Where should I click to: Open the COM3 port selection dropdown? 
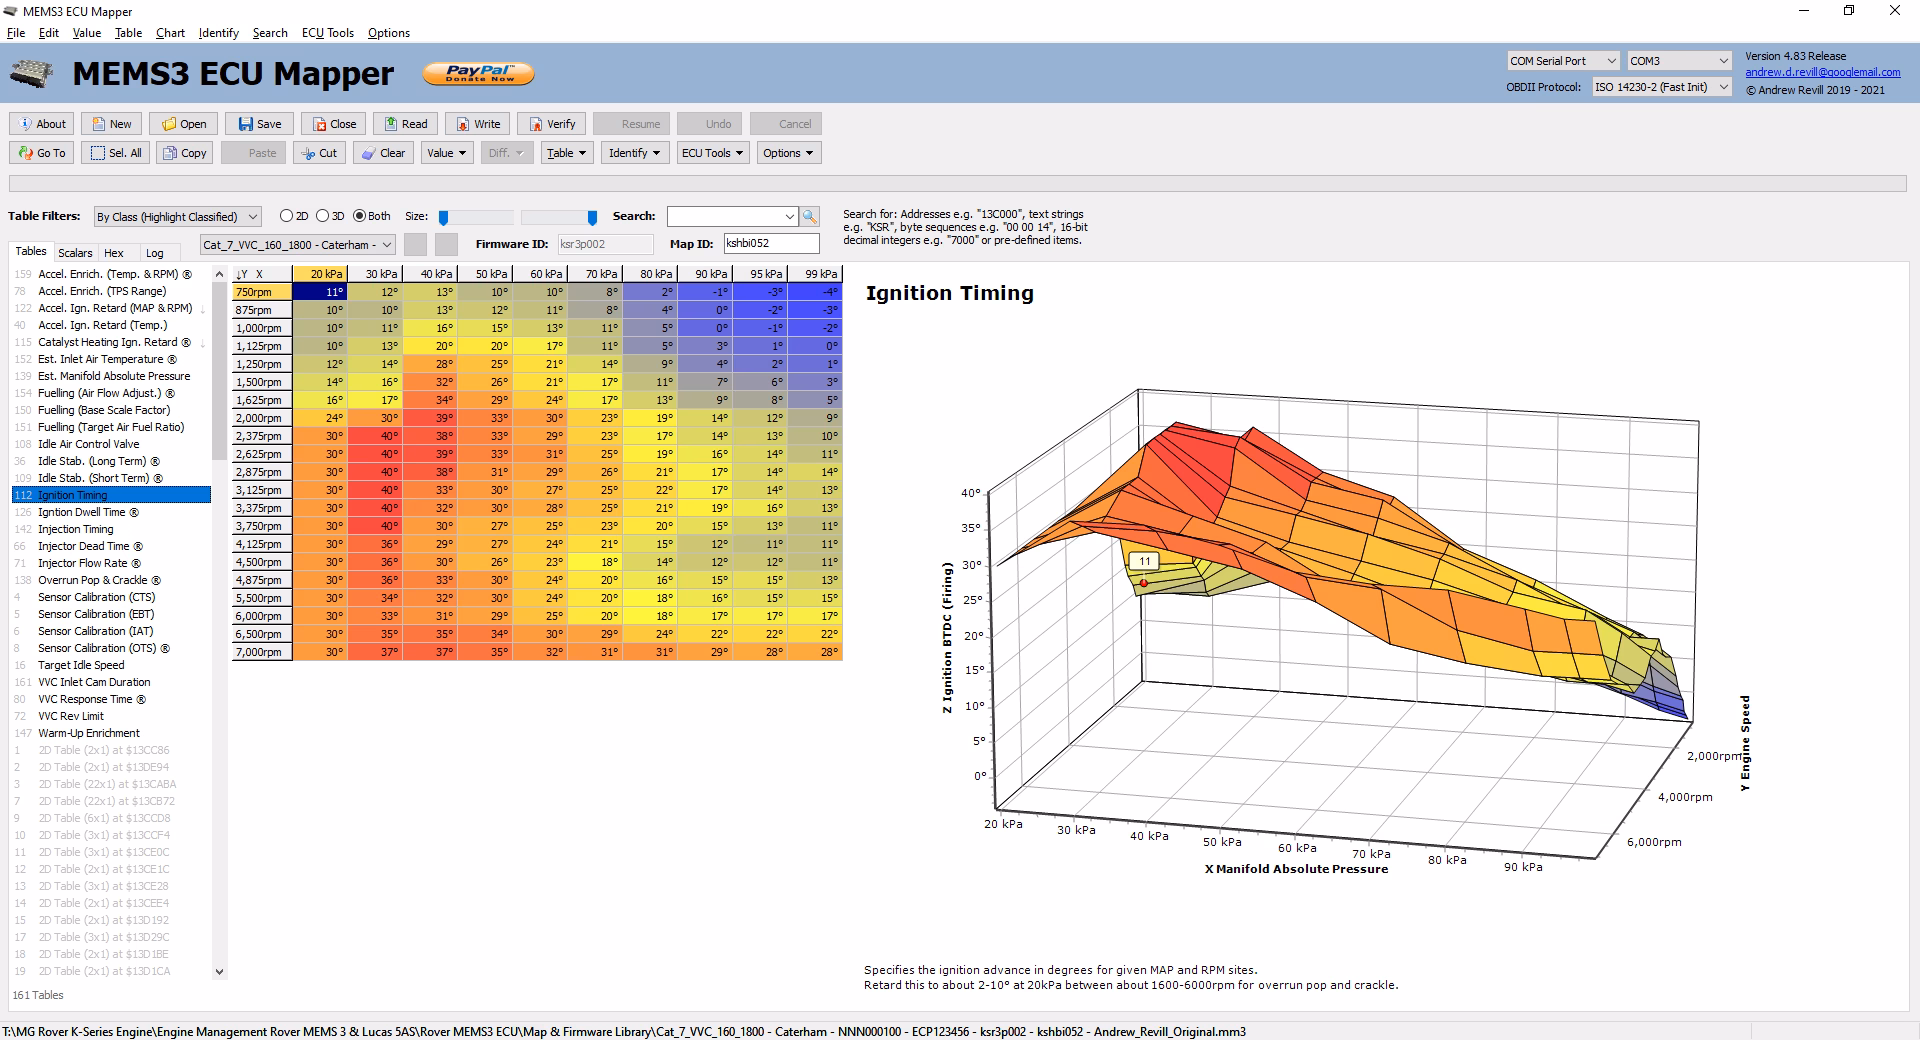[x=1678, y=61]
